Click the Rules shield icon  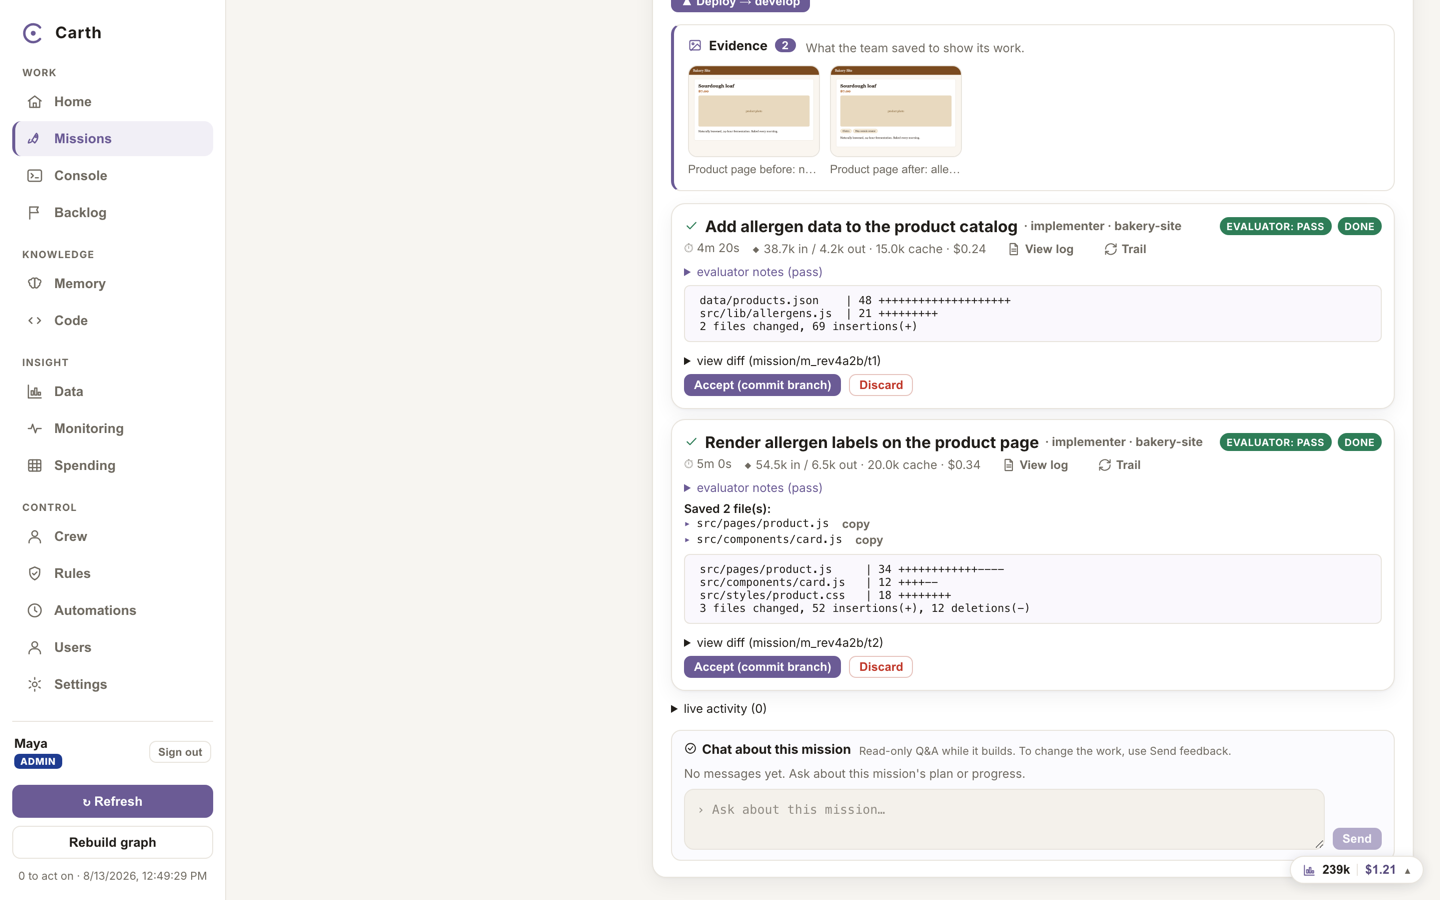coord(35,574)
